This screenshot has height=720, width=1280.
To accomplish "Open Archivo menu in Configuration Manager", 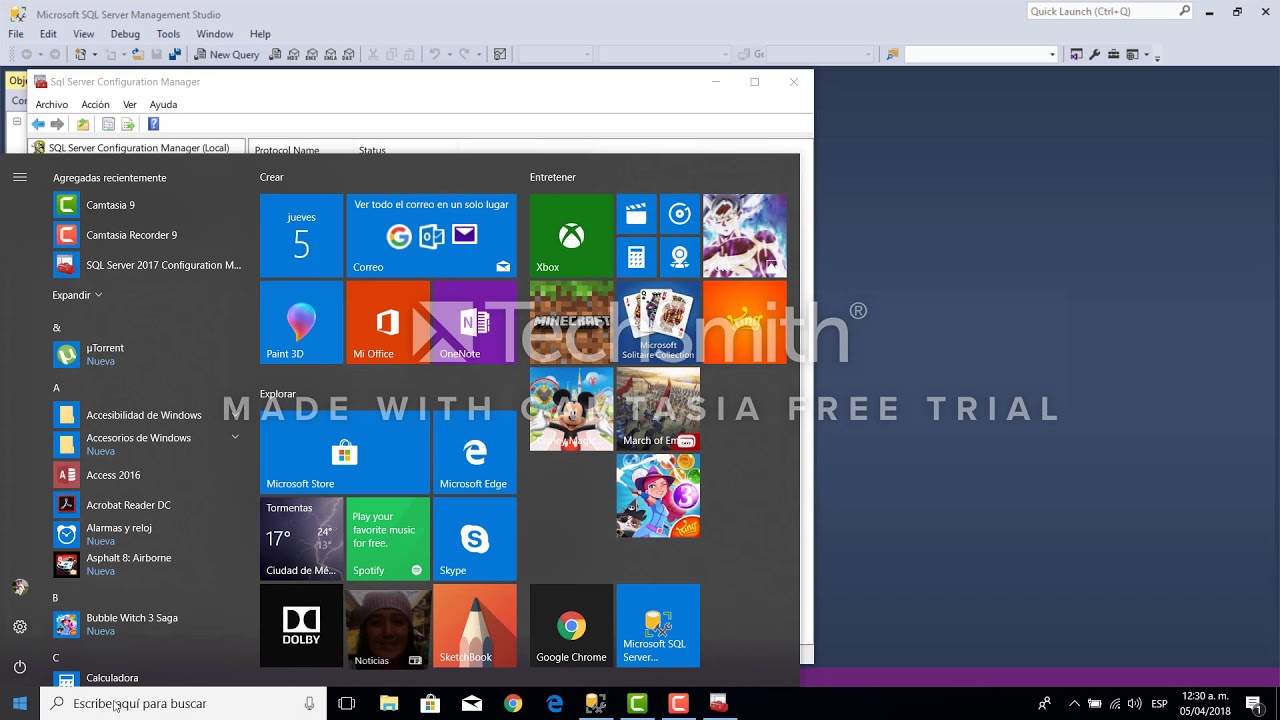I will 52,104.
